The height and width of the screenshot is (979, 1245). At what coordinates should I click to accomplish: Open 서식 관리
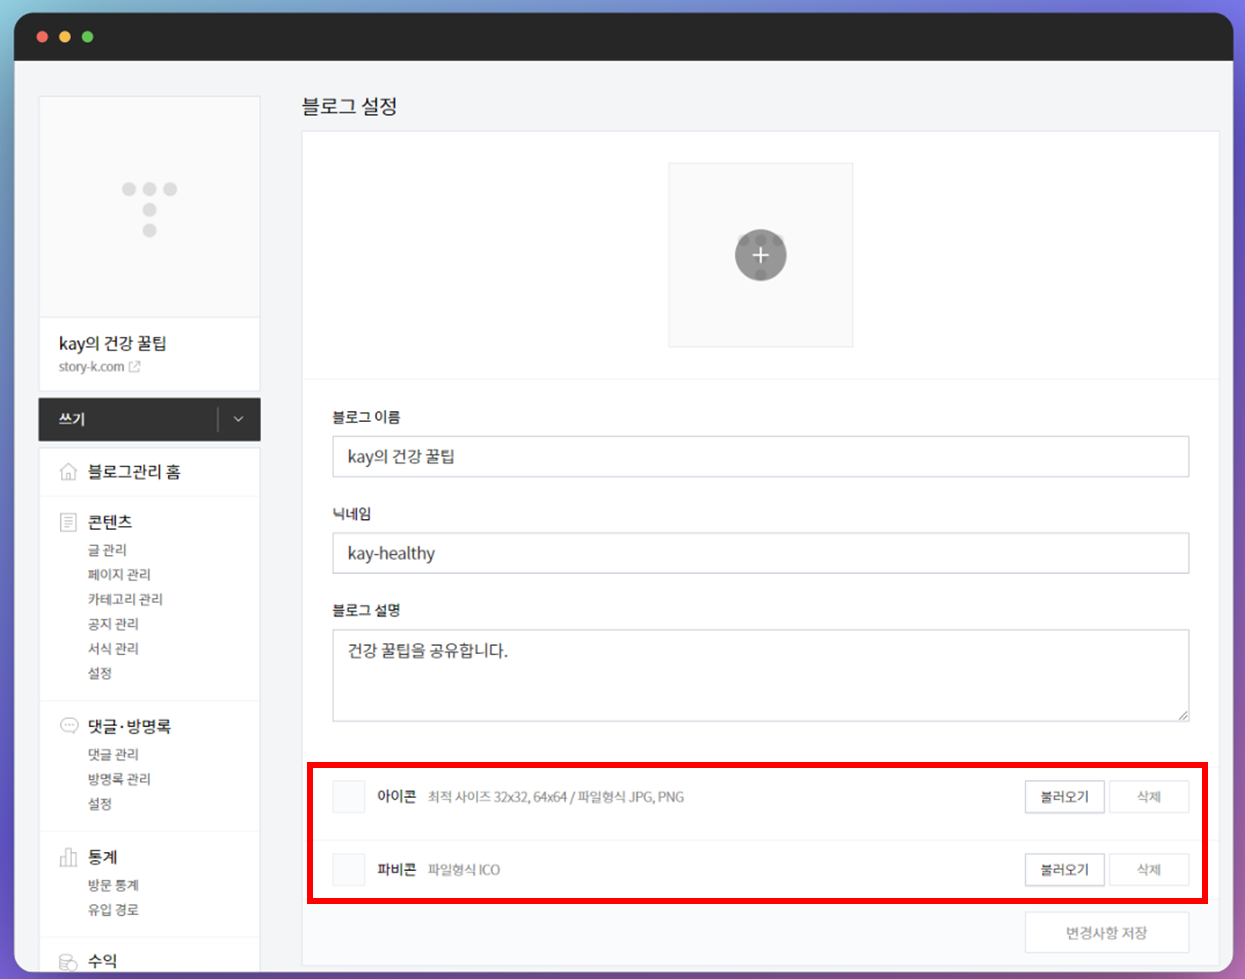click(x=113, y=649)
